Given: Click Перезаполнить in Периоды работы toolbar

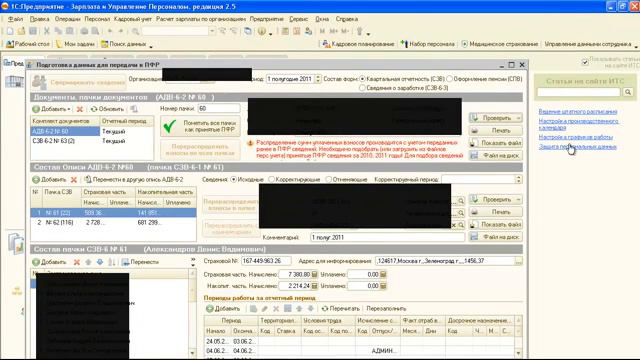Looking at the screenshot, I should 386,309.
